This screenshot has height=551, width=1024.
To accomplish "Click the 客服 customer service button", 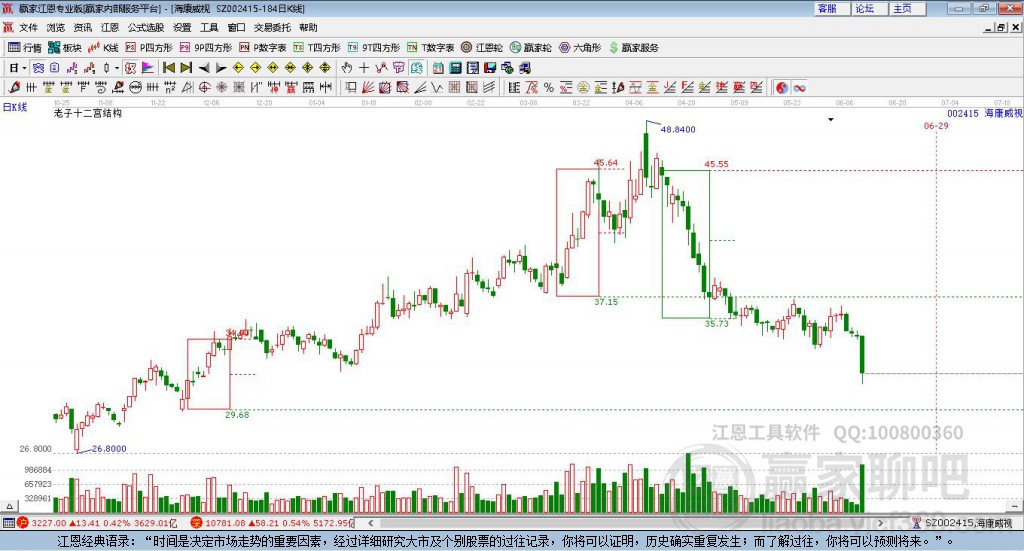I will coord(832,8).
